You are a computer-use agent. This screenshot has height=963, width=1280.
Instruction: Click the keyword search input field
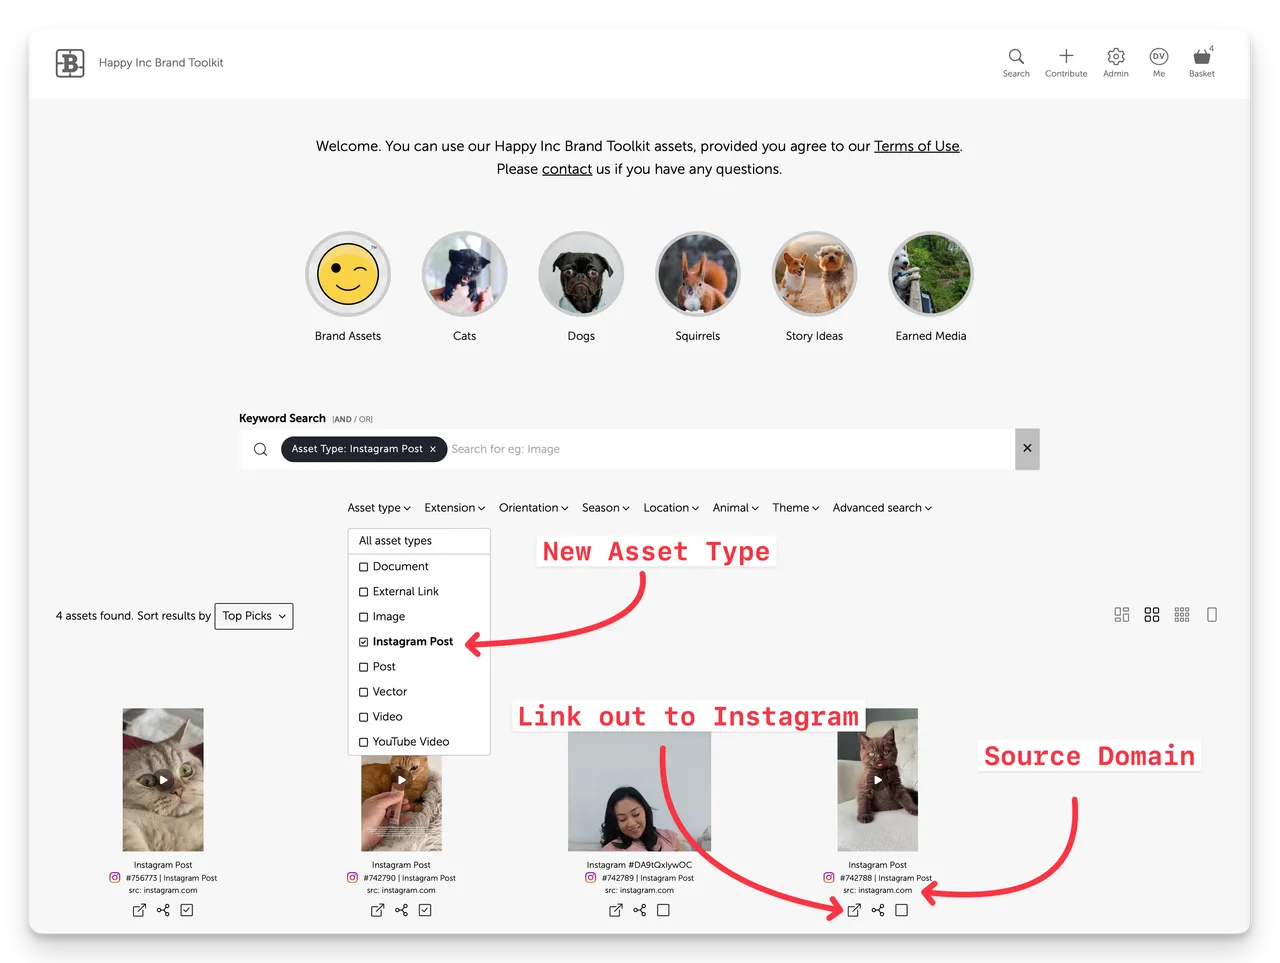click(x=730, y=449)
